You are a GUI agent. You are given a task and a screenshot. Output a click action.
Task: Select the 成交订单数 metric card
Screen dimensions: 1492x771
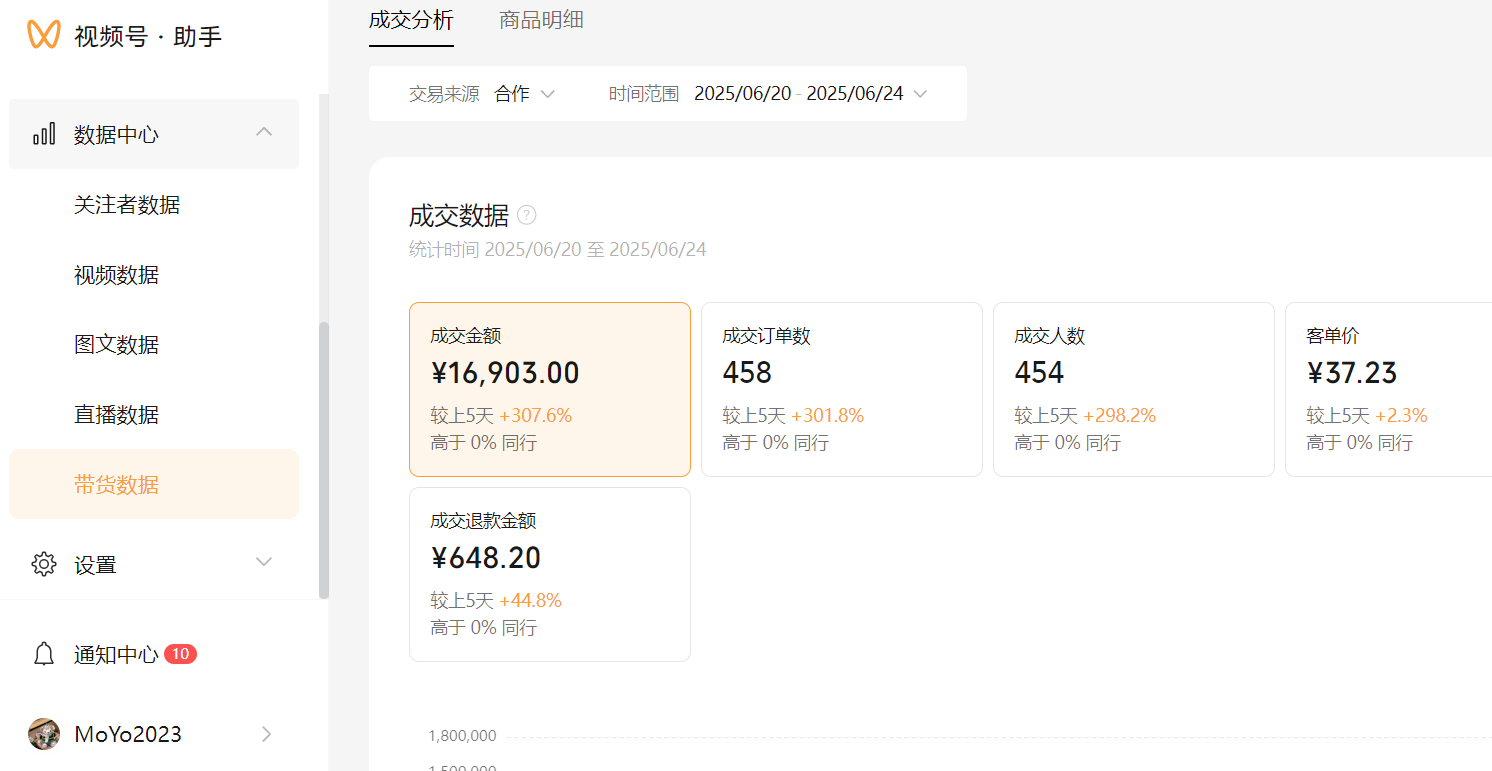click(x=842, y=389)
